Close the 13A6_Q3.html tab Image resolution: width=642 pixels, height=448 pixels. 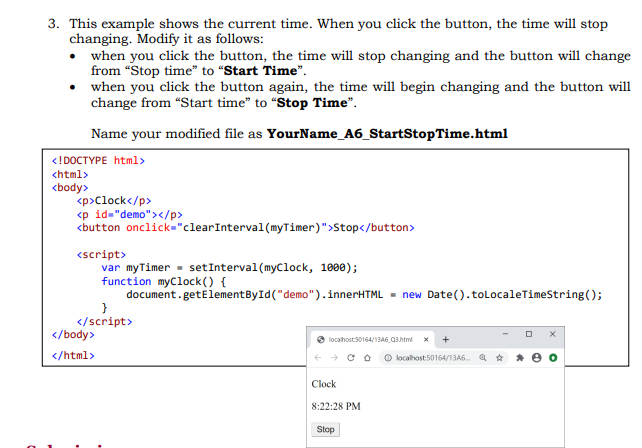coord(426,339)
